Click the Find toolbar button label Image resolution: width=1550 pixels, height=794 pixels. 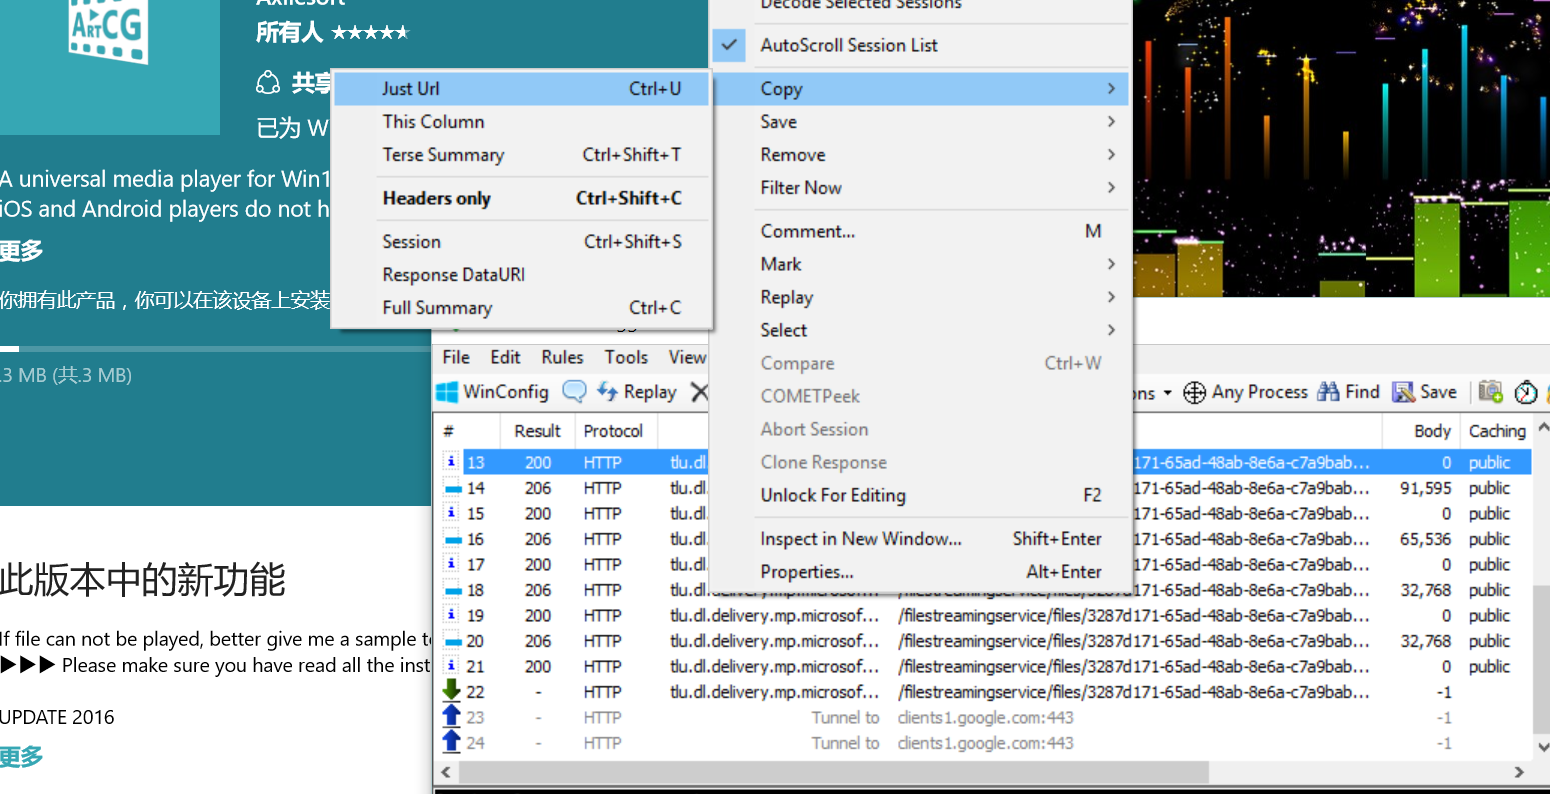pos(1362,392)
